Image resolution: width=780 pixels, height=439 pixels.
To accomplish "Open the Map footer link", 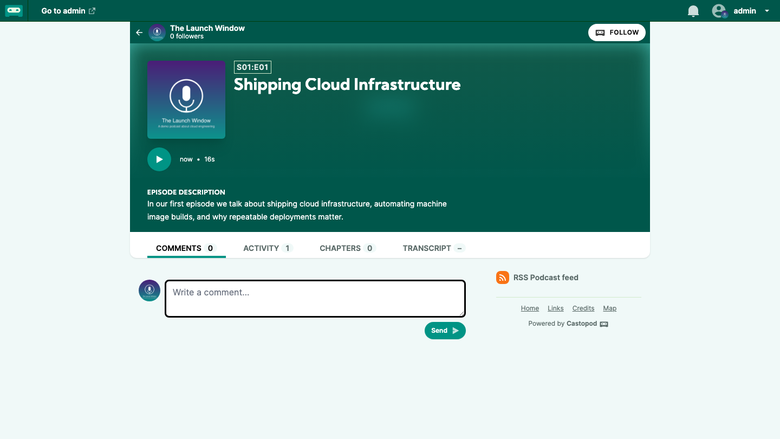I will pos(609,308).
